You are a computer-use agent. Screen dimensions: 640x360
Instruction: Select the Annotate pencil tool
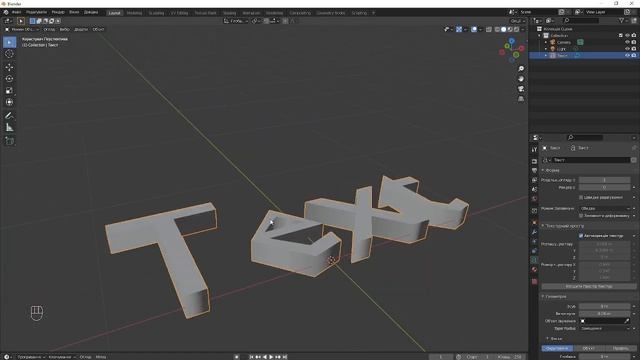click(x=9, y=116)
